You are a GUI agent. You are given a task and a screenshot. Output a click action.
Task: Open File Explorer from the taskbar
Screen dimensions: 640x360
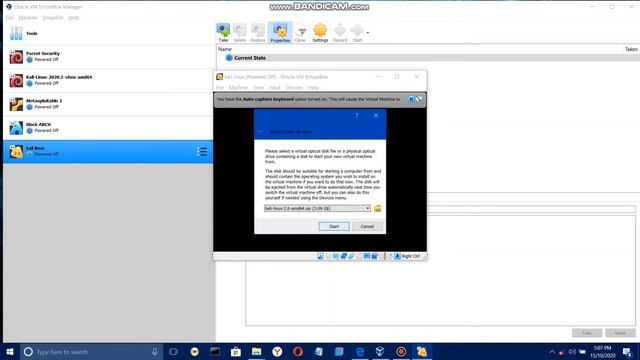[256, 352]
